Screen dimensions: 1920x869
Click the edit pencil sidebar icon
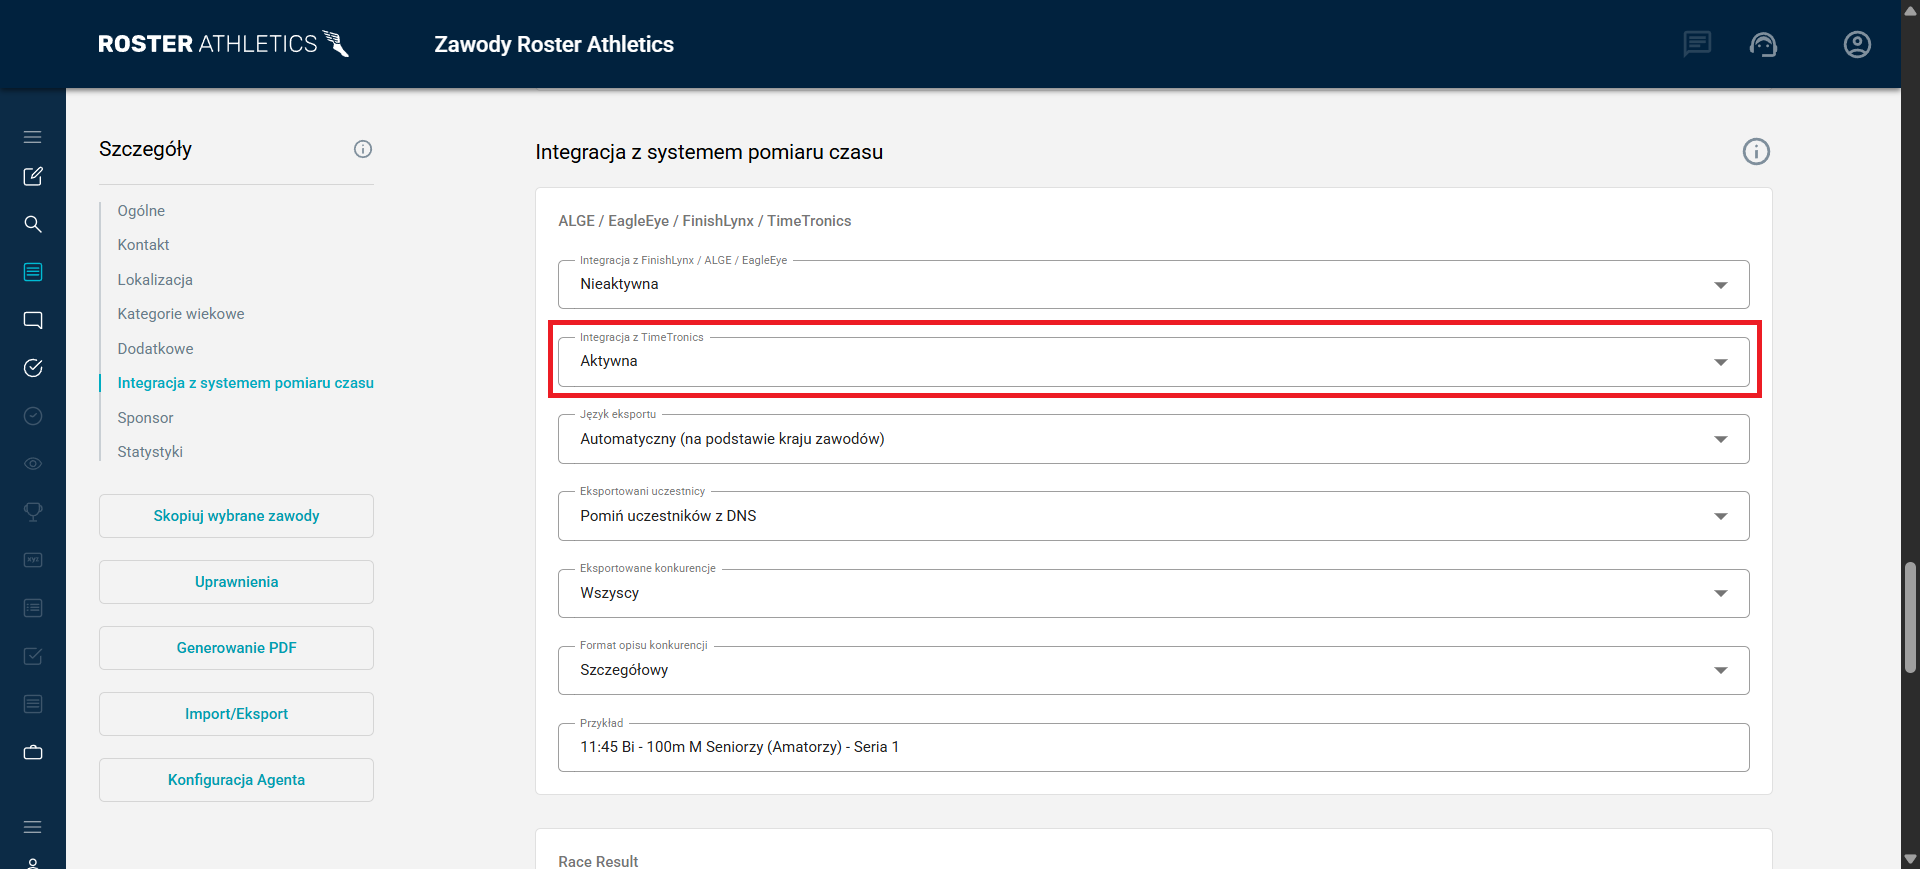point(33,176)
